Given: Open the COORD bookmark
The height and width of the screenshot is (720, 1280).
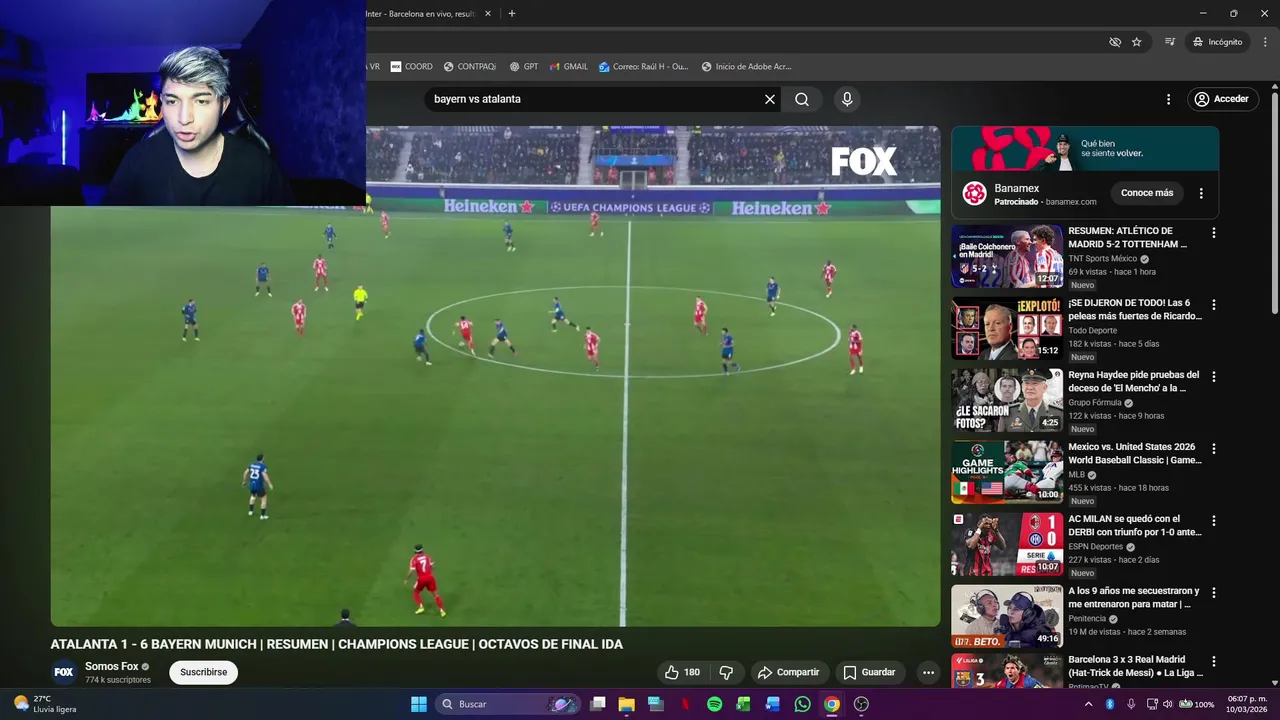Looking at the screenshot, I should [412, 67].
